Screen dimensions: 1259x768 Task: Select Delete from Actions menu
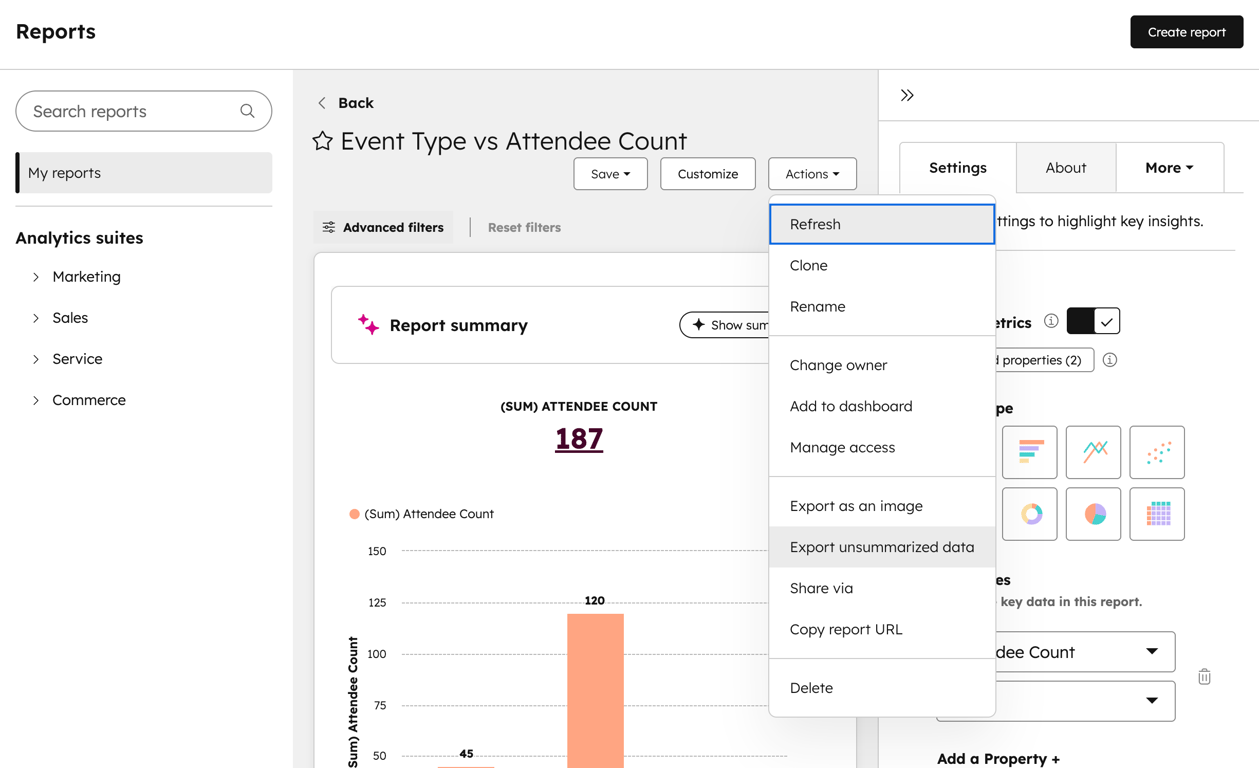(882, 688)
